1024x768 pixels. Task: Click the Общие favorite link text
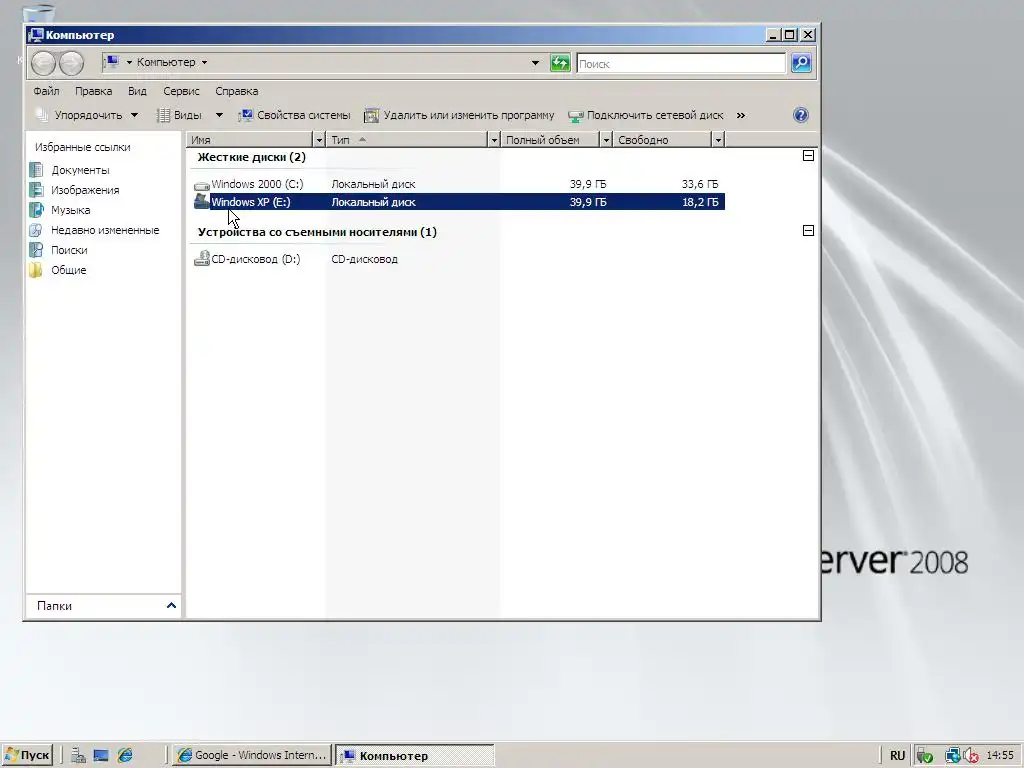tap(69, 270)
